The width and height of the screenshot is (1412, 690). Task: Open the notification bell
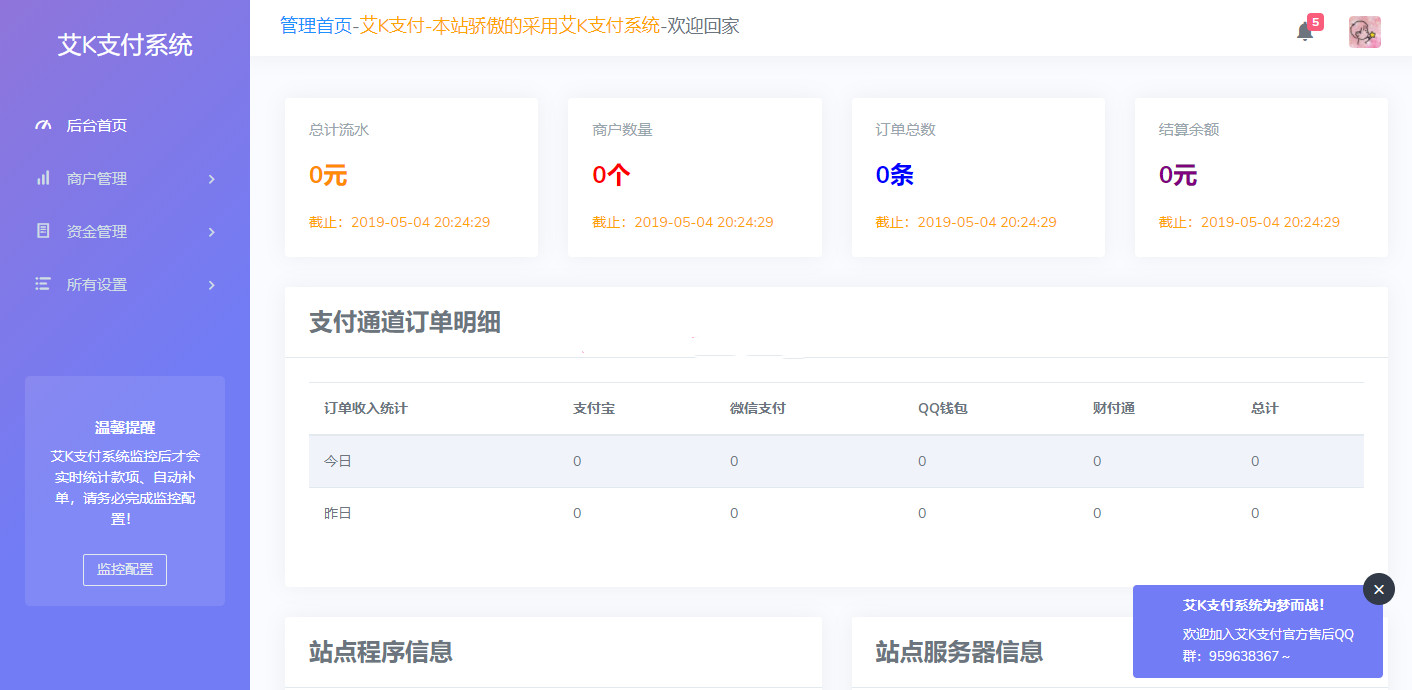(x=1305, y=32)
